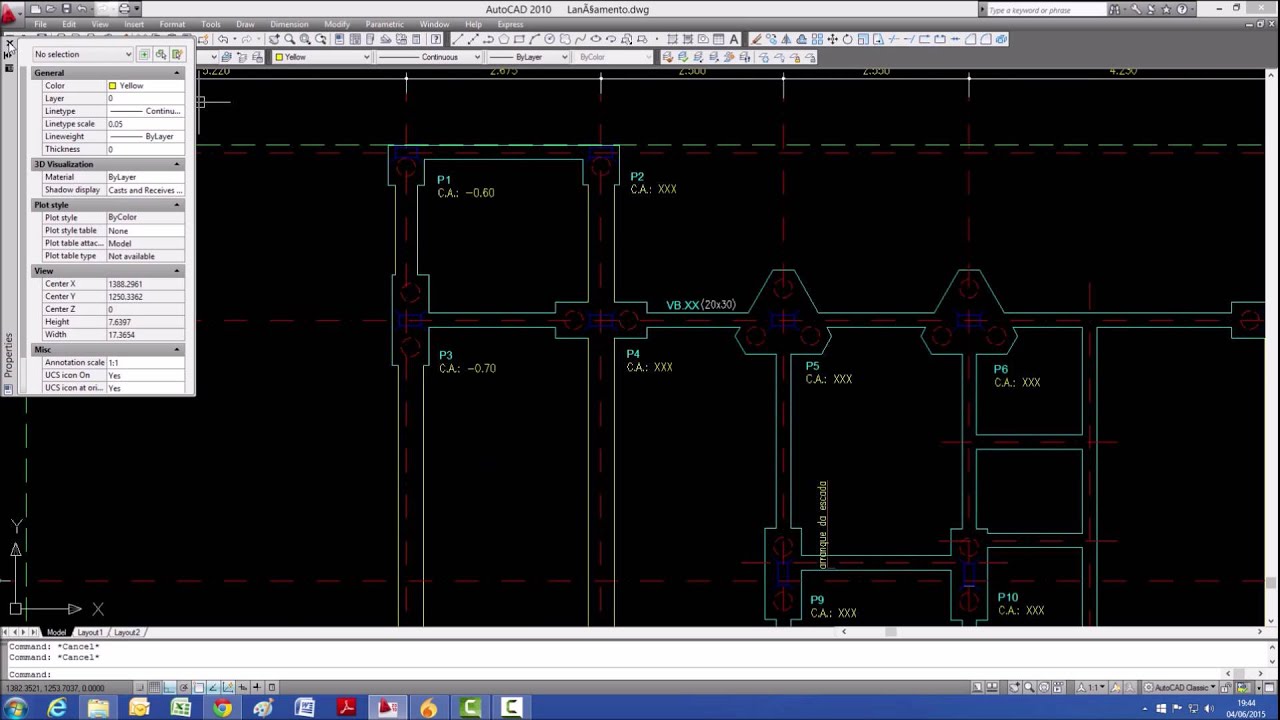
Task: Select the Explode tool
Action: point(1002,39)
